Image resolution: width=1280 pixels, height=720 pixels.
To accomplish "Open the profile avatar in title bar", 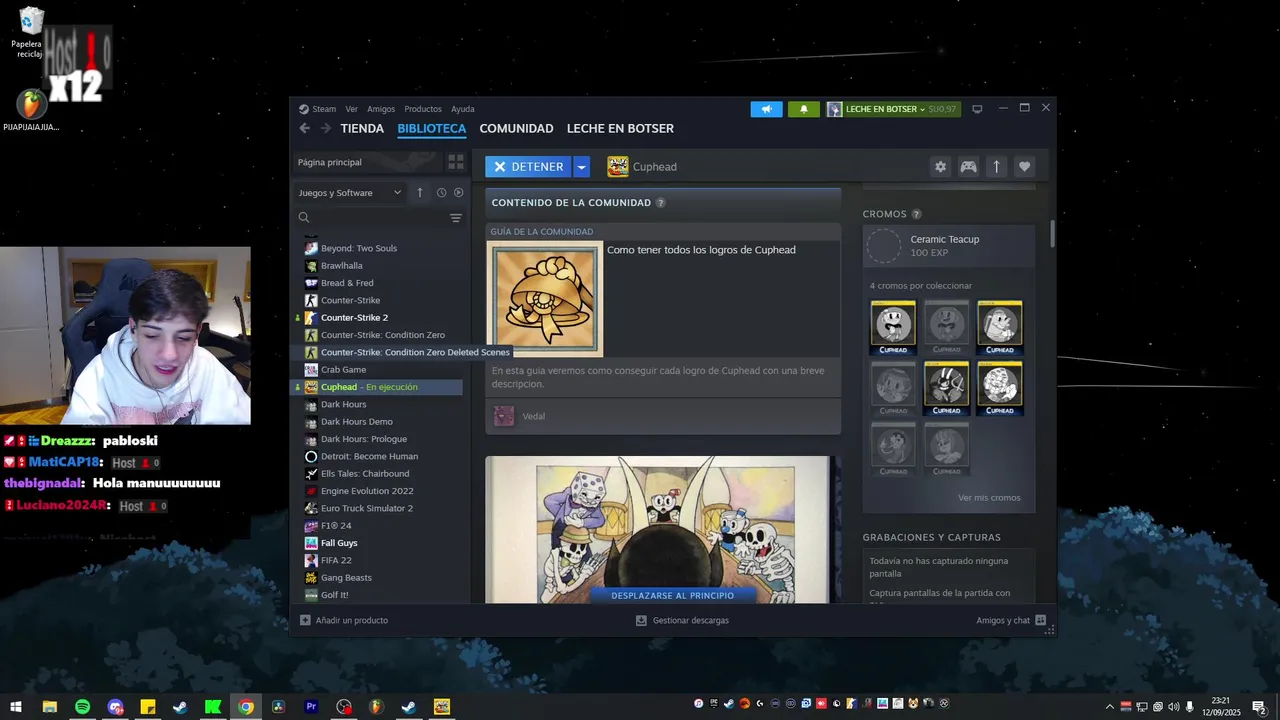I will pyautogui.click(x=834, y=109).
